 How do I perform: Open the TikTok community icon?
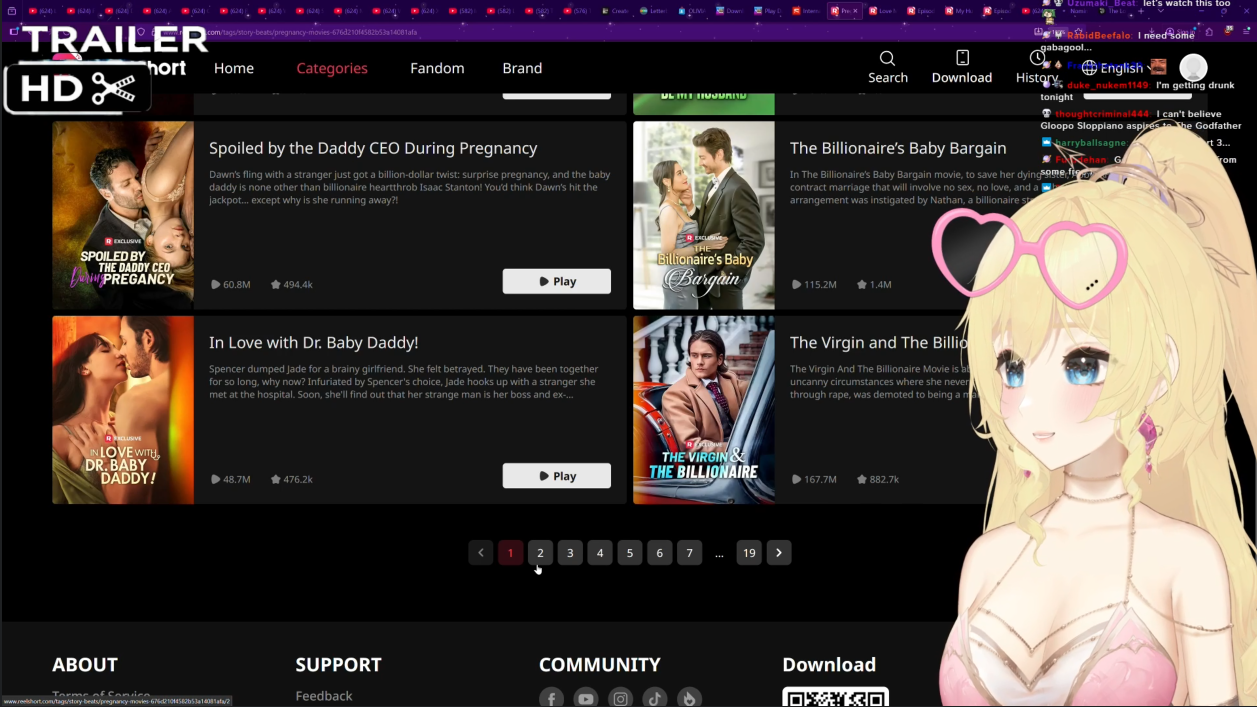tap(655, 698)
